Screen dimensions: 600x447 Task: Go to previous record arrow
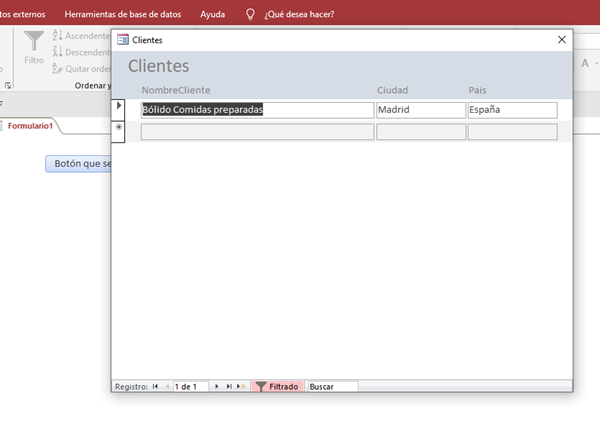pyautogui.click(x=167, y=386)
